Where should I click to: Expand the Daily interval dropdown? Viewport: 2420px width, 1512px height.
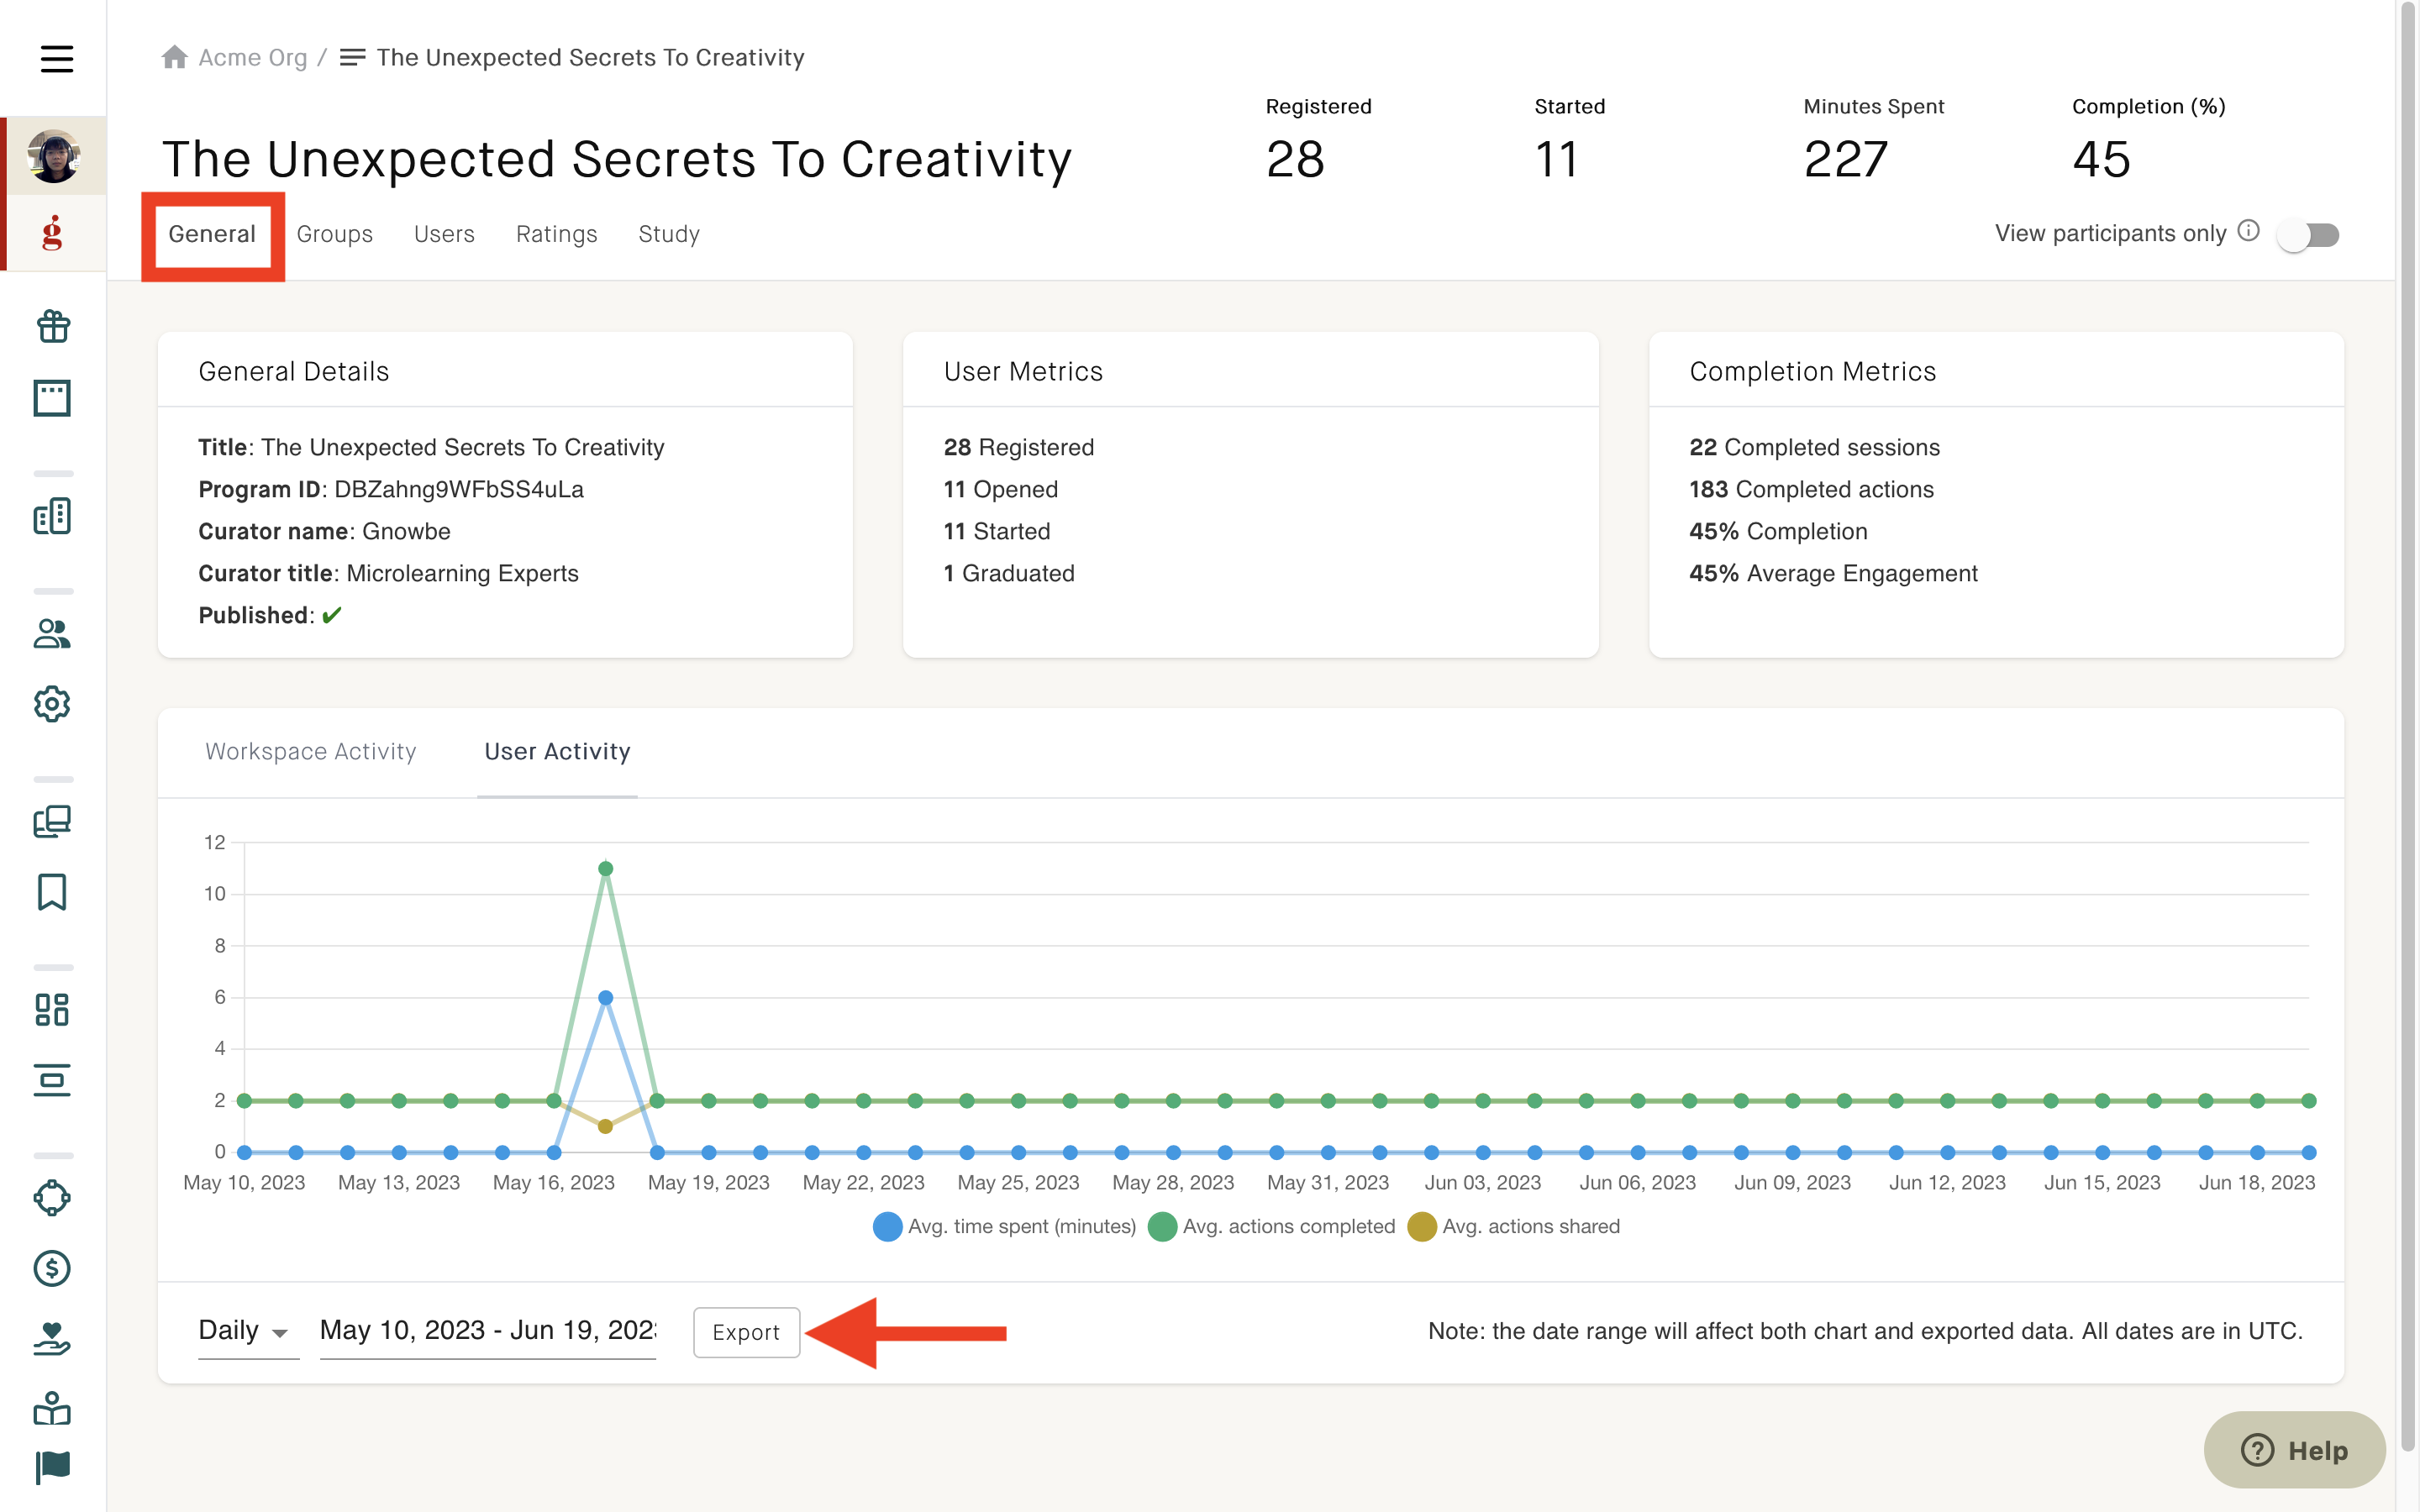tap(247, 1331)
